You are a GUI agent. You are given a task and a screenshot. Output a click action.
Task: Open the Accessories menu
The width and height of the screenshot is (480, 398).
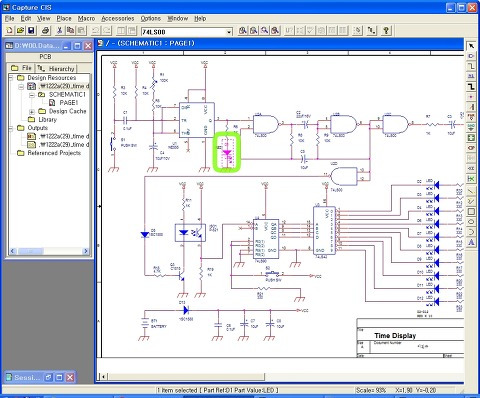click(x=118, y=18)
